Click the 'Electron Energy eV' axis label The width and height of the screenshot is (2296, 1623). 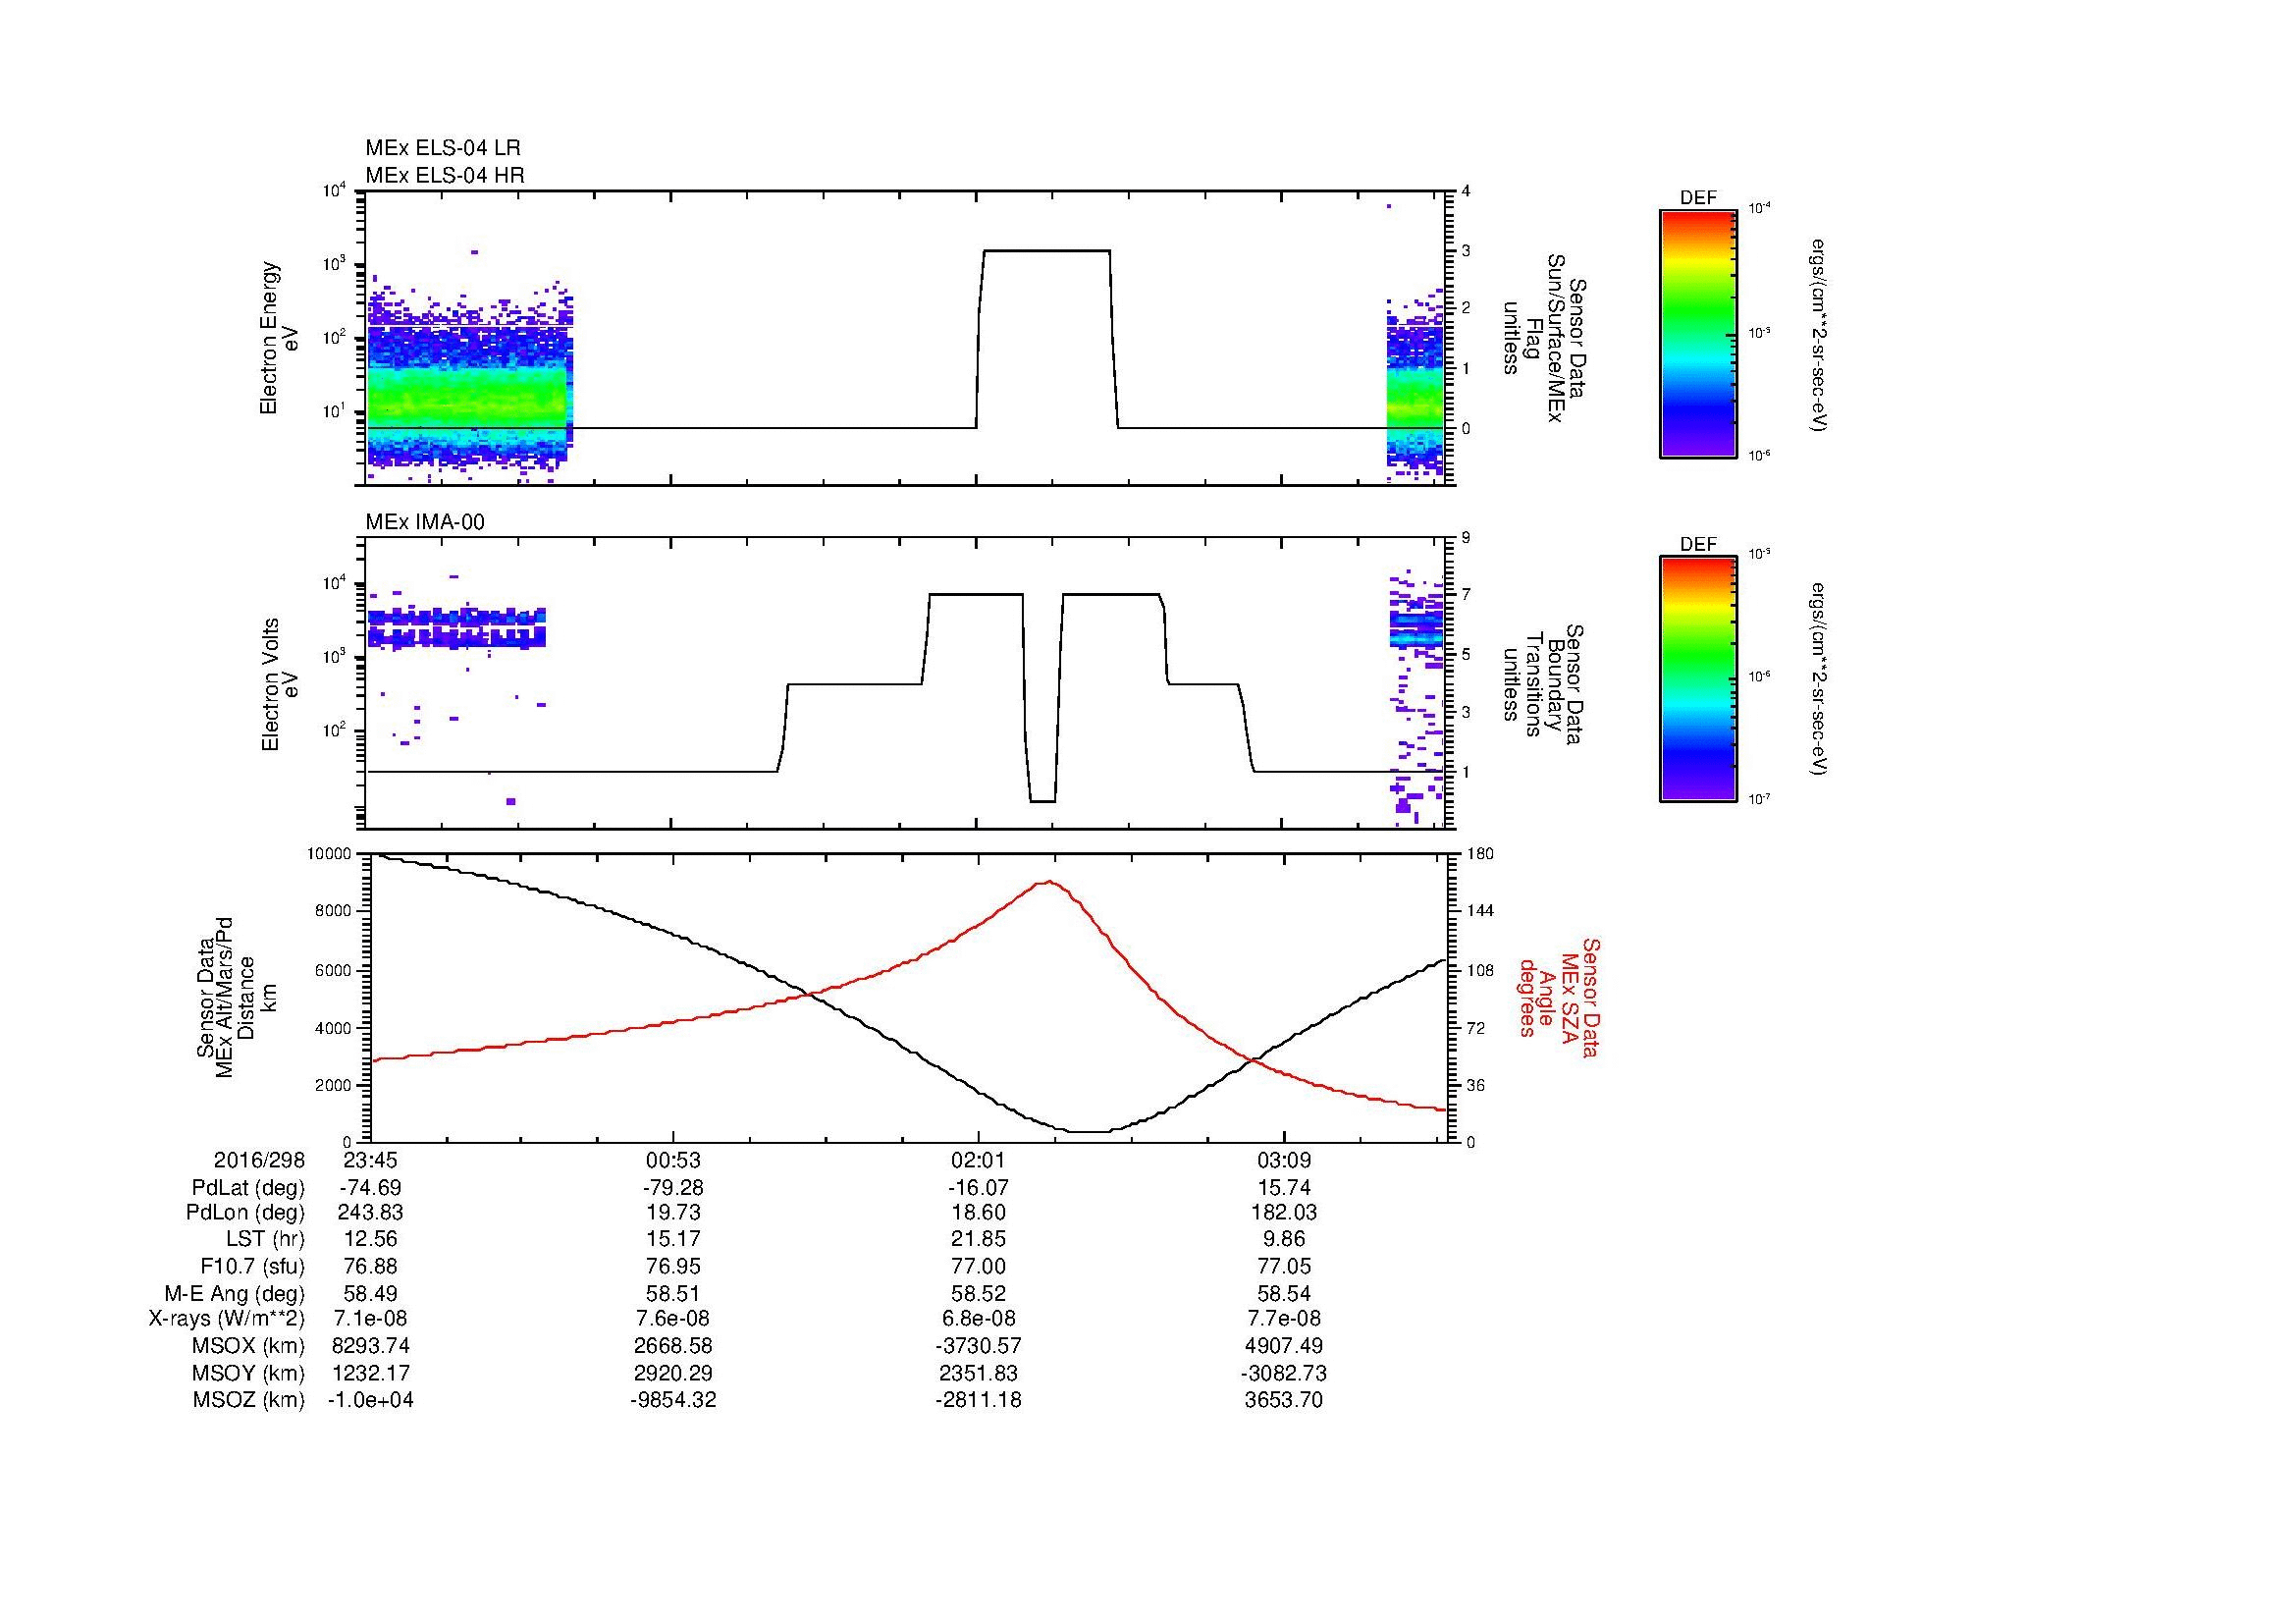pos(279,338)
